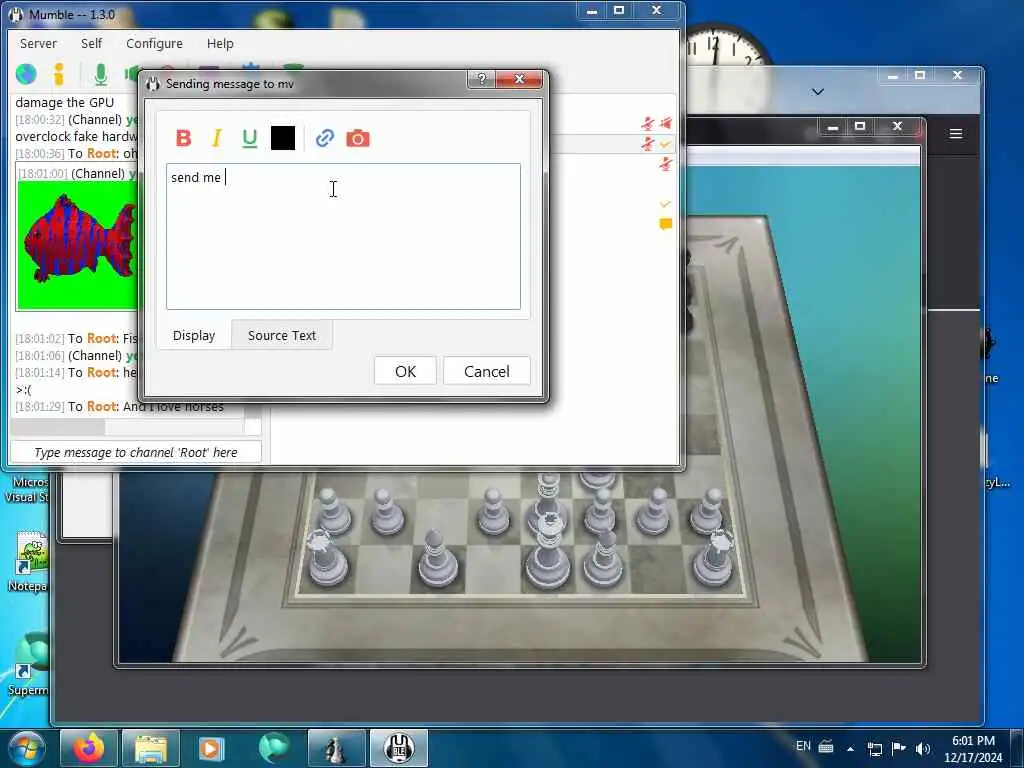The height and width of the screenshot is (768, 1024).
Task: Toggle underline formatting in message dialog
Action: (x=249, y=138)
